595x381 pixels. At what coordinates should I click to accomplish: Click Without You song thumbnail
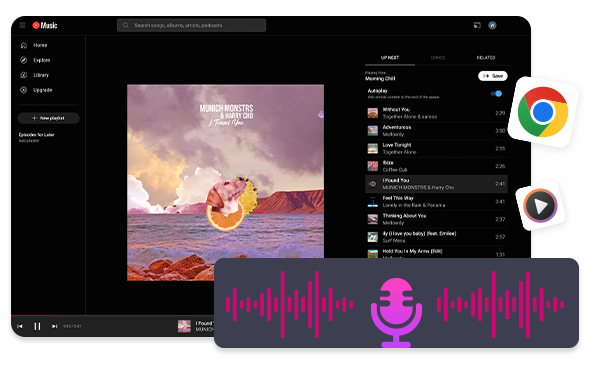coord(373,113)
